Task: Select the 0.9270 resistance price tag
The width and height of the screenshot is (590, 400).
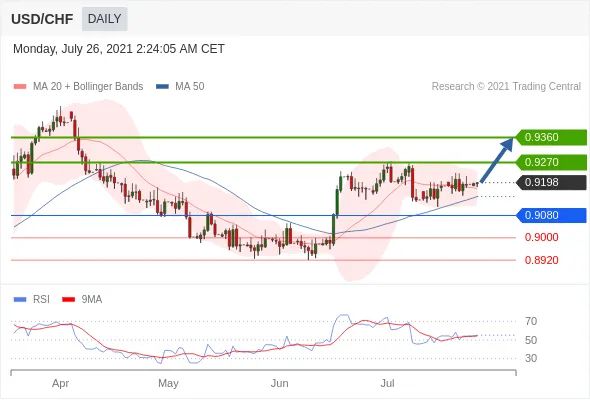Action: (x=551, y=162)
